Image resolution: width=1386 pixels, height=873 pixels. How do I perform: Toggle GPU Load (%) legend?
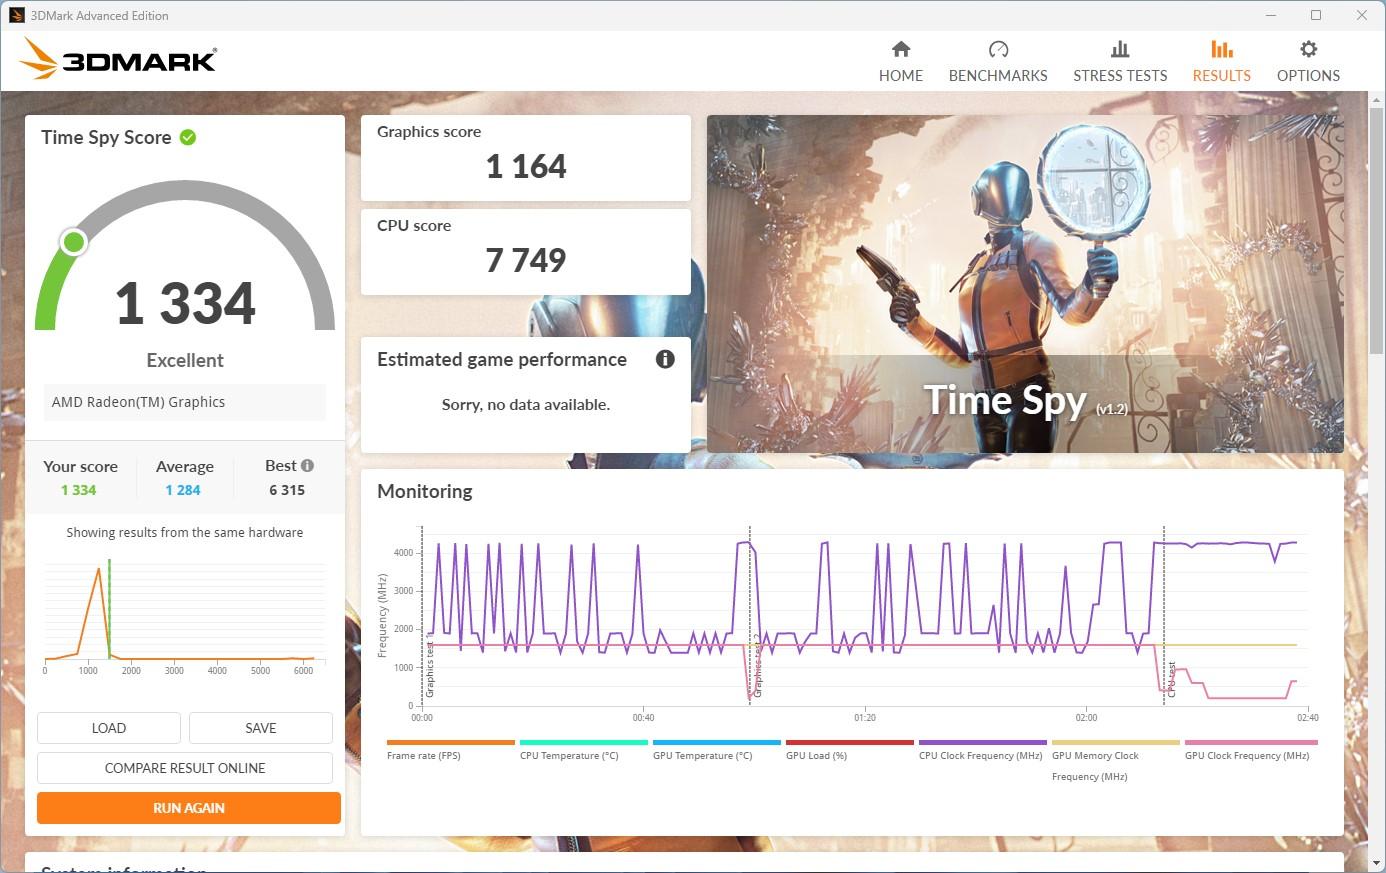[849, 750]
